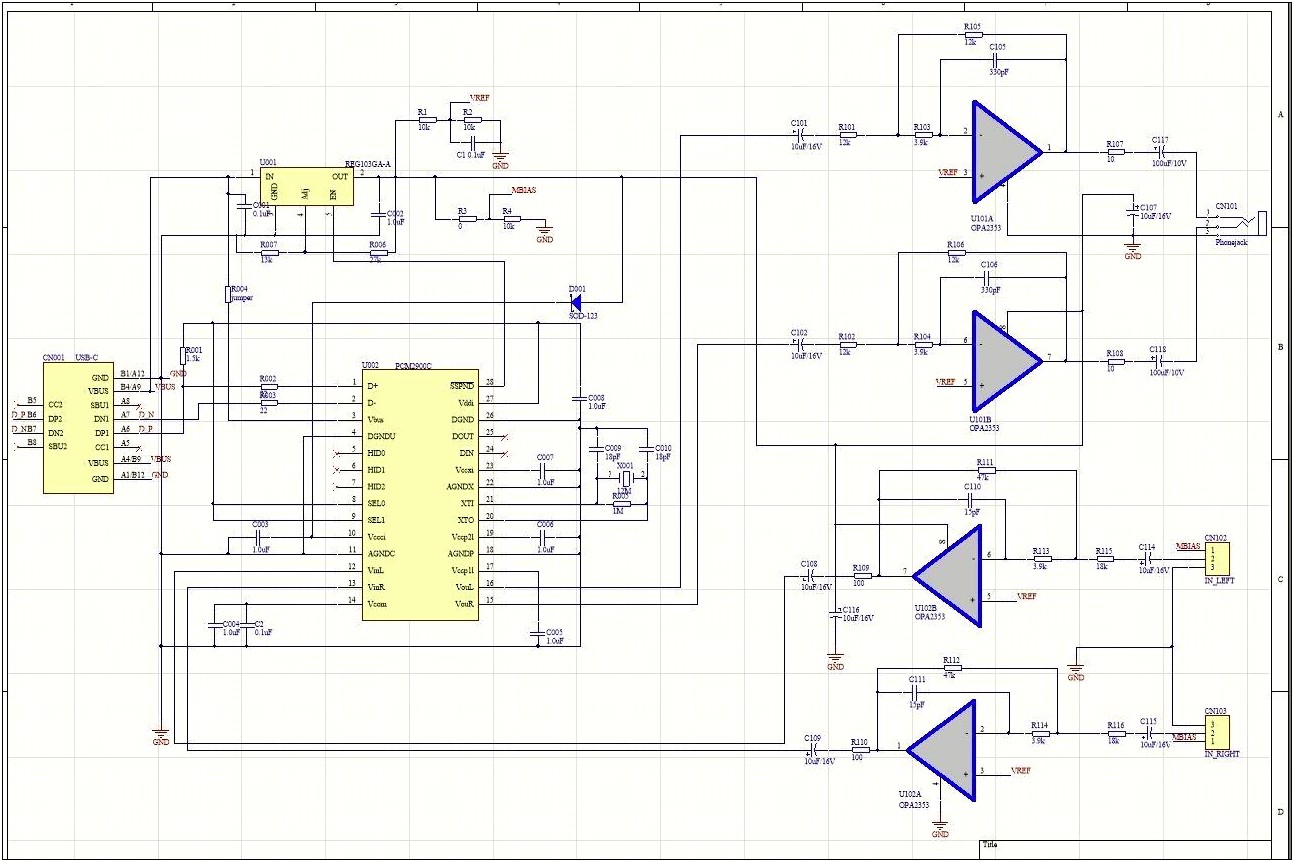Select the CN102 IN_LEFT connector
Screen dimensions: 1294x862
pyautogui.click(x=1217, y=558)
